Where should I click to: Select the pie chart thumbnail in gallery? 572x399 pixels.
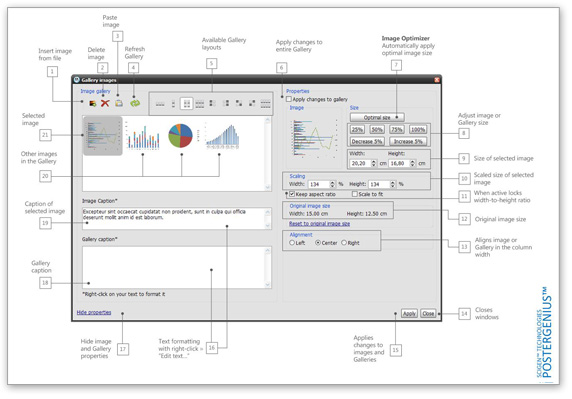pyautogui.click(x=180, y=136)
